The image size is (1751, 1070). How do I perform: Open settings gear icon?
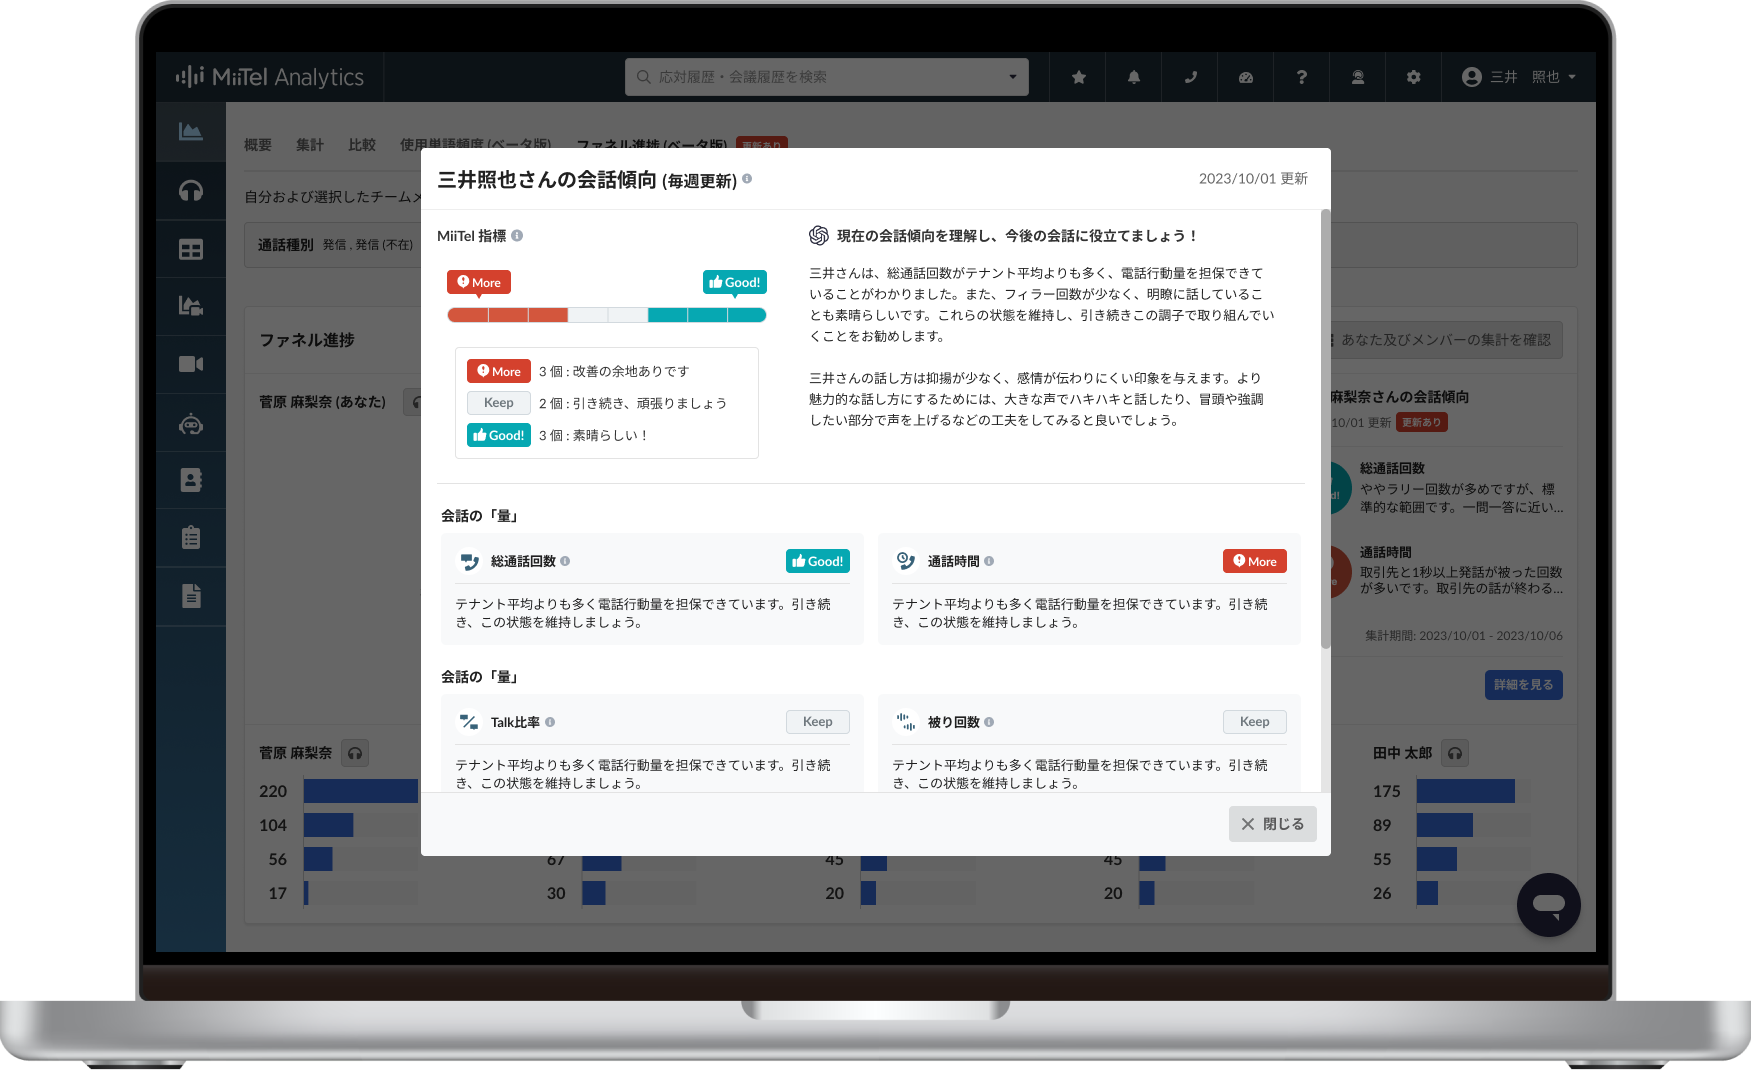[x=1413, y=77]
